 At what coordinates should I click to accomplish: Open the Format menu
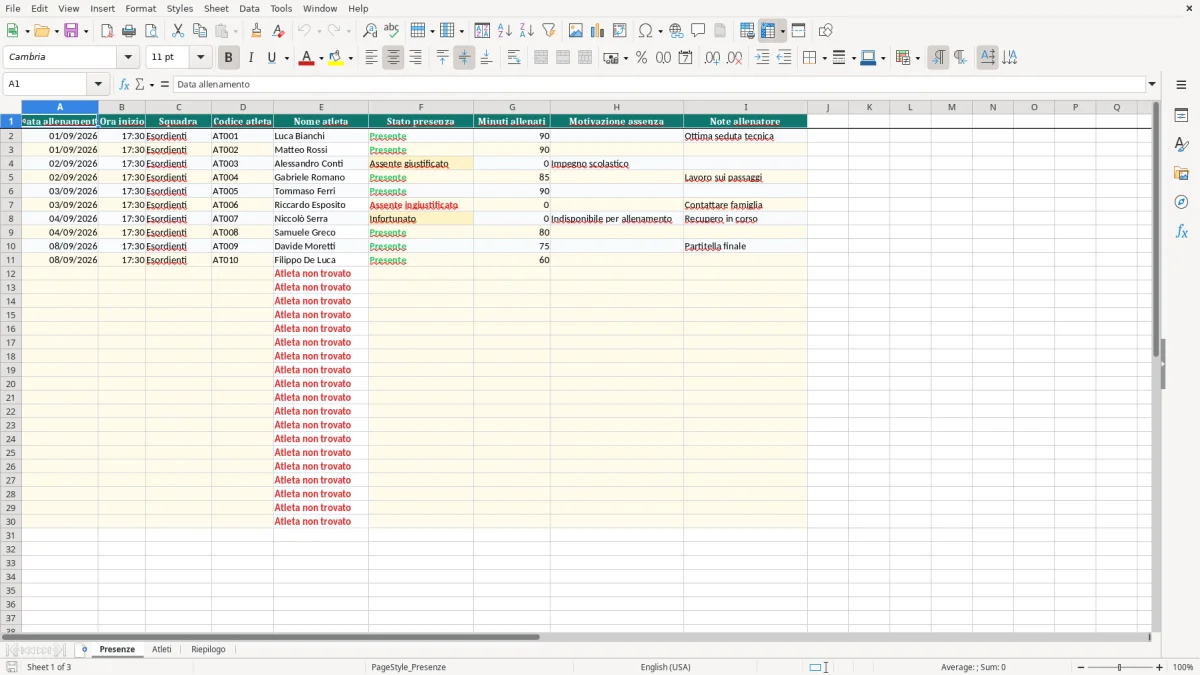[141, 8]
